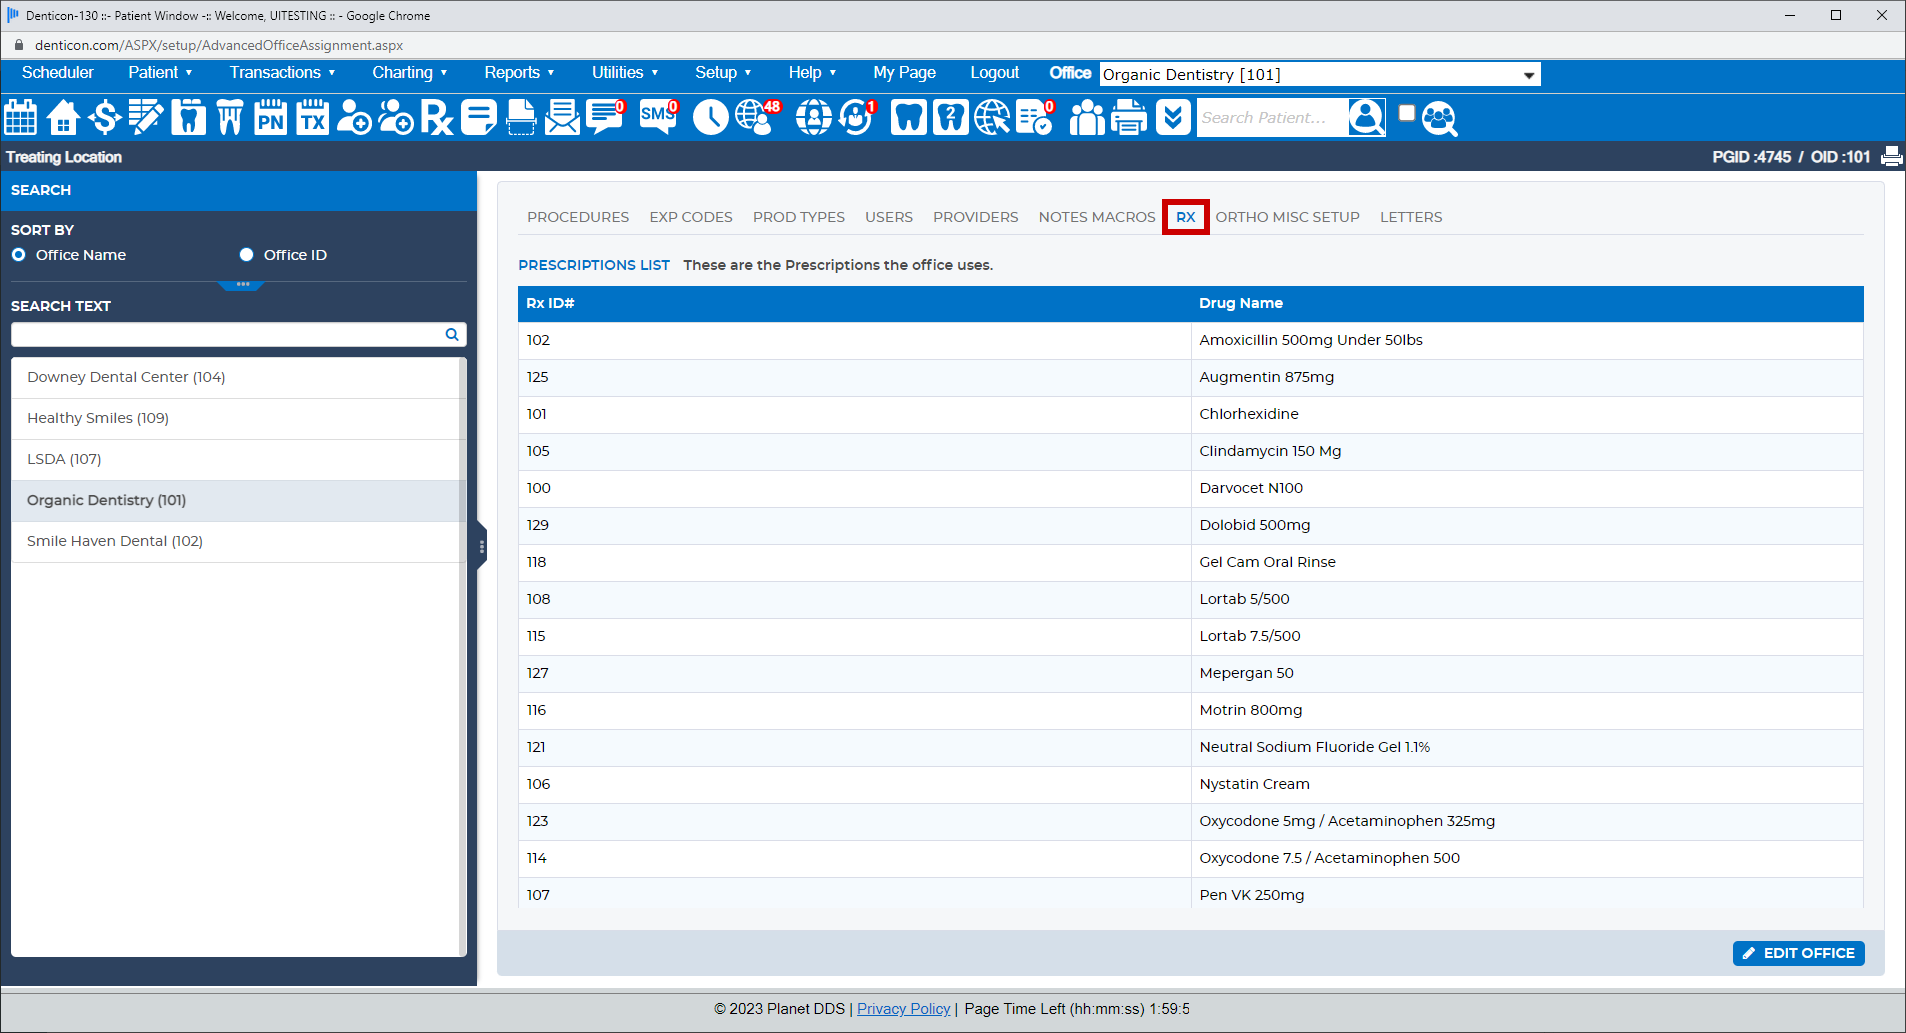1906x1033 pixels.
Task: Select the Office ID sort radio
Action: (x=246, y=255)
